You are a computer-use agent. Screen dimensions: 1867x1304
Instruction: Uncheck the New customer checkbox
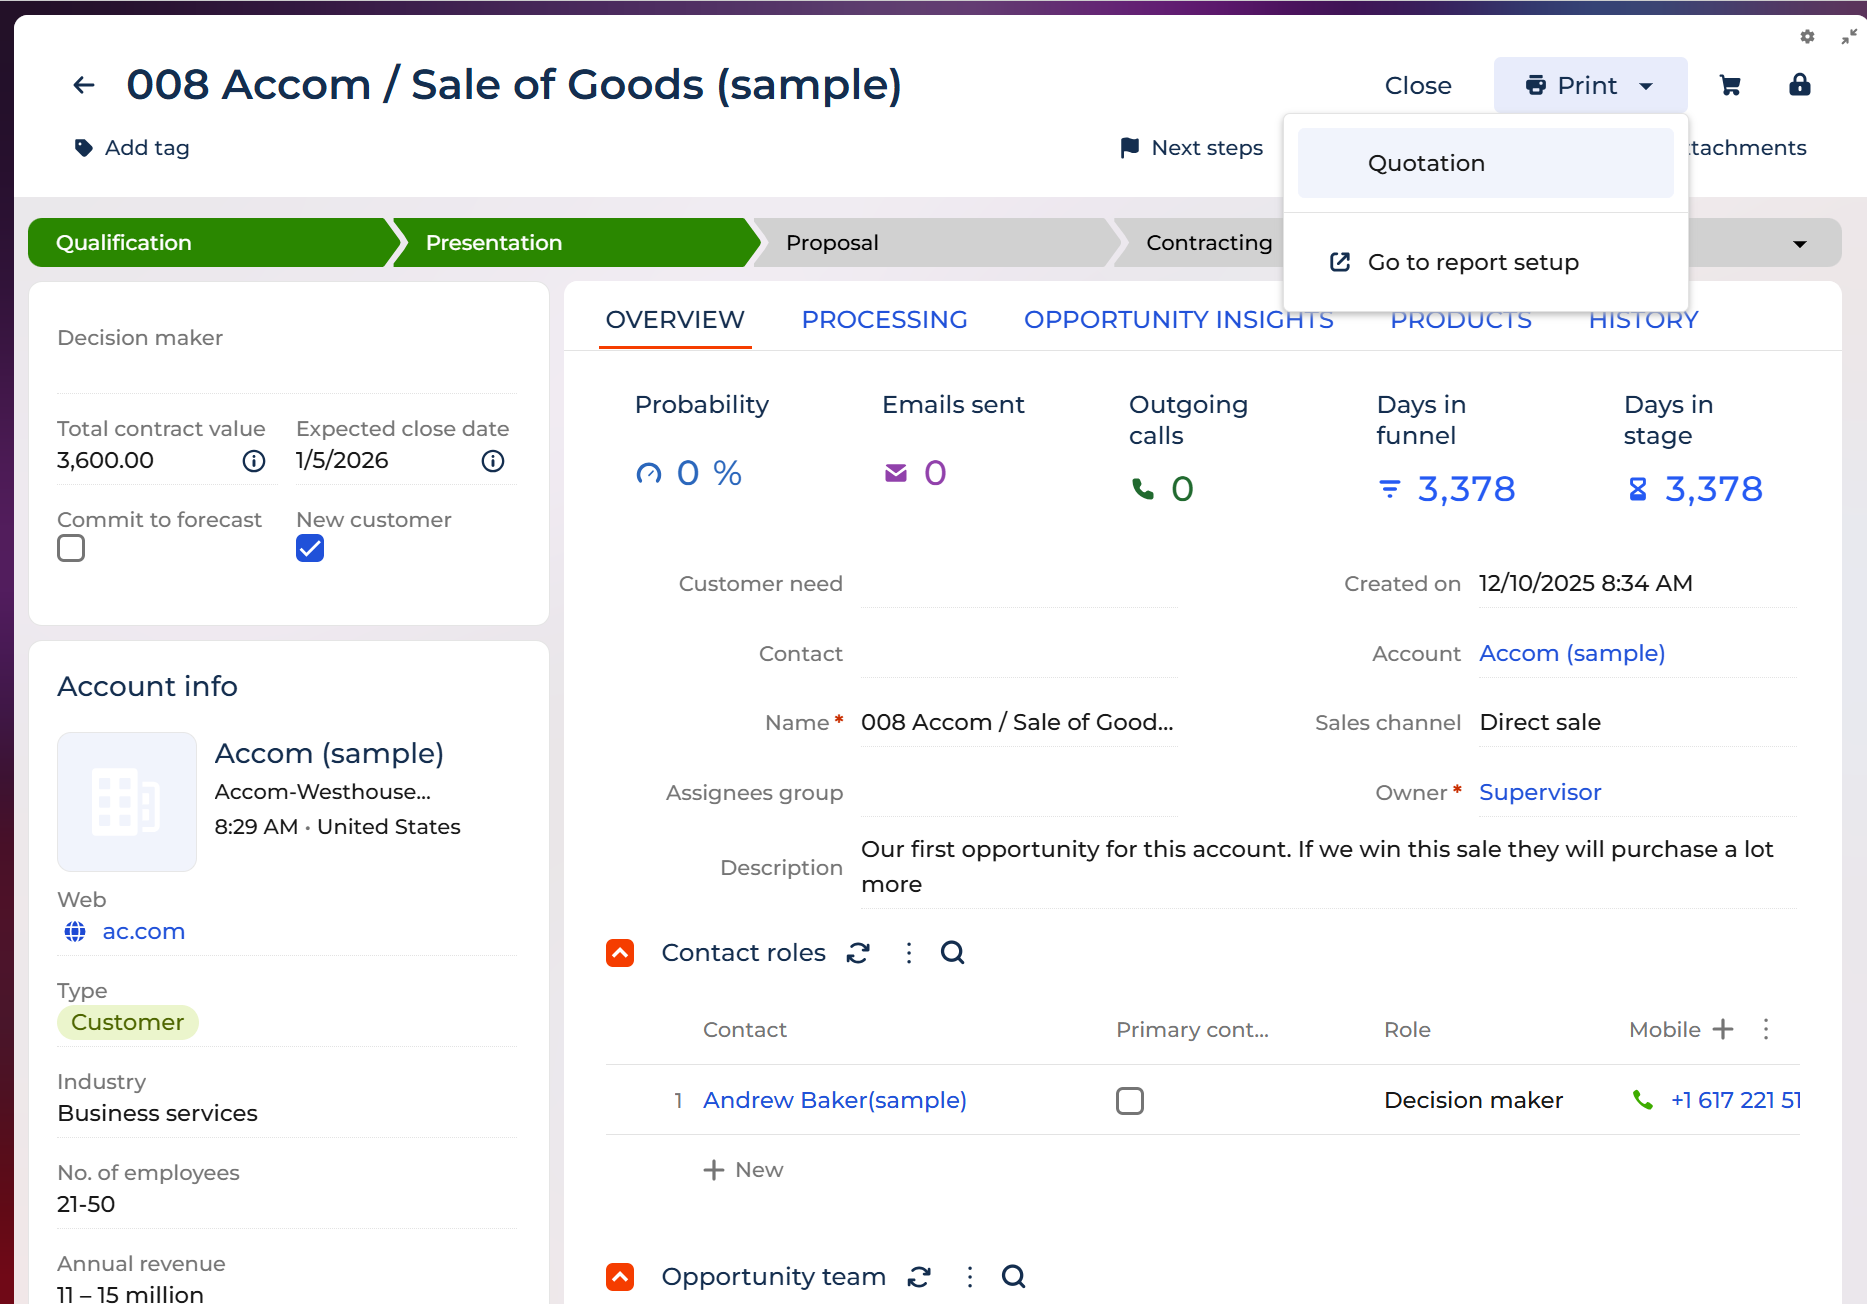[310, 549]
